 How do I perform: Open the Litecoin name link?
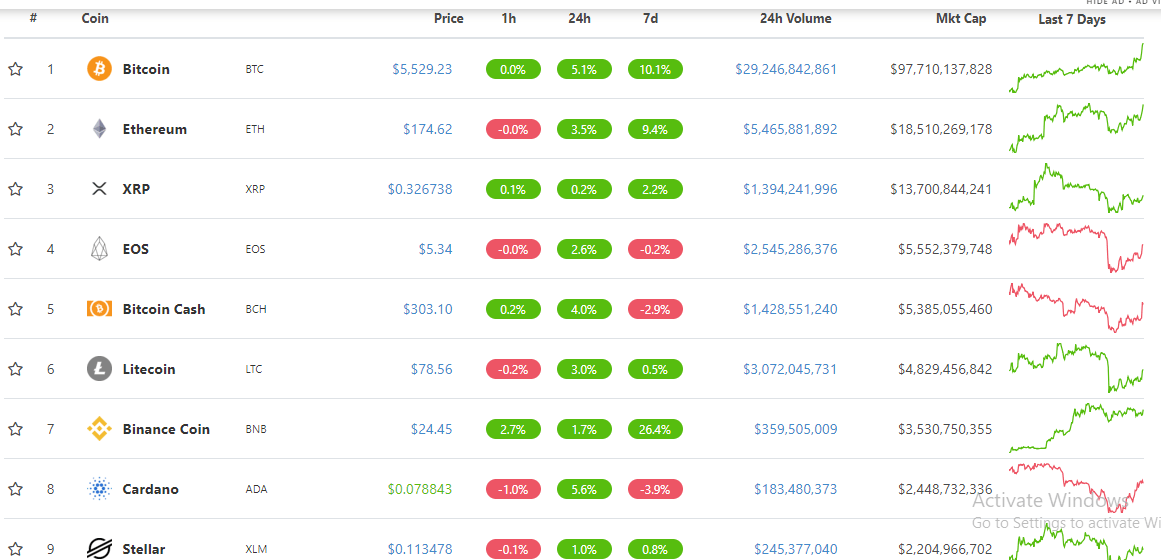[149, 369]
